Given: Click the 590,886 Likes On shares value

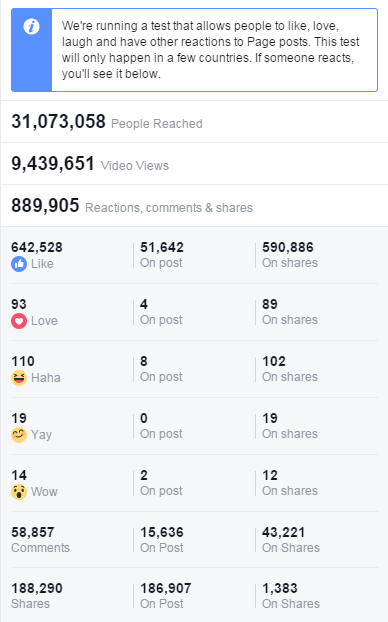Looking at the screenshot, I should pos(288,248).
